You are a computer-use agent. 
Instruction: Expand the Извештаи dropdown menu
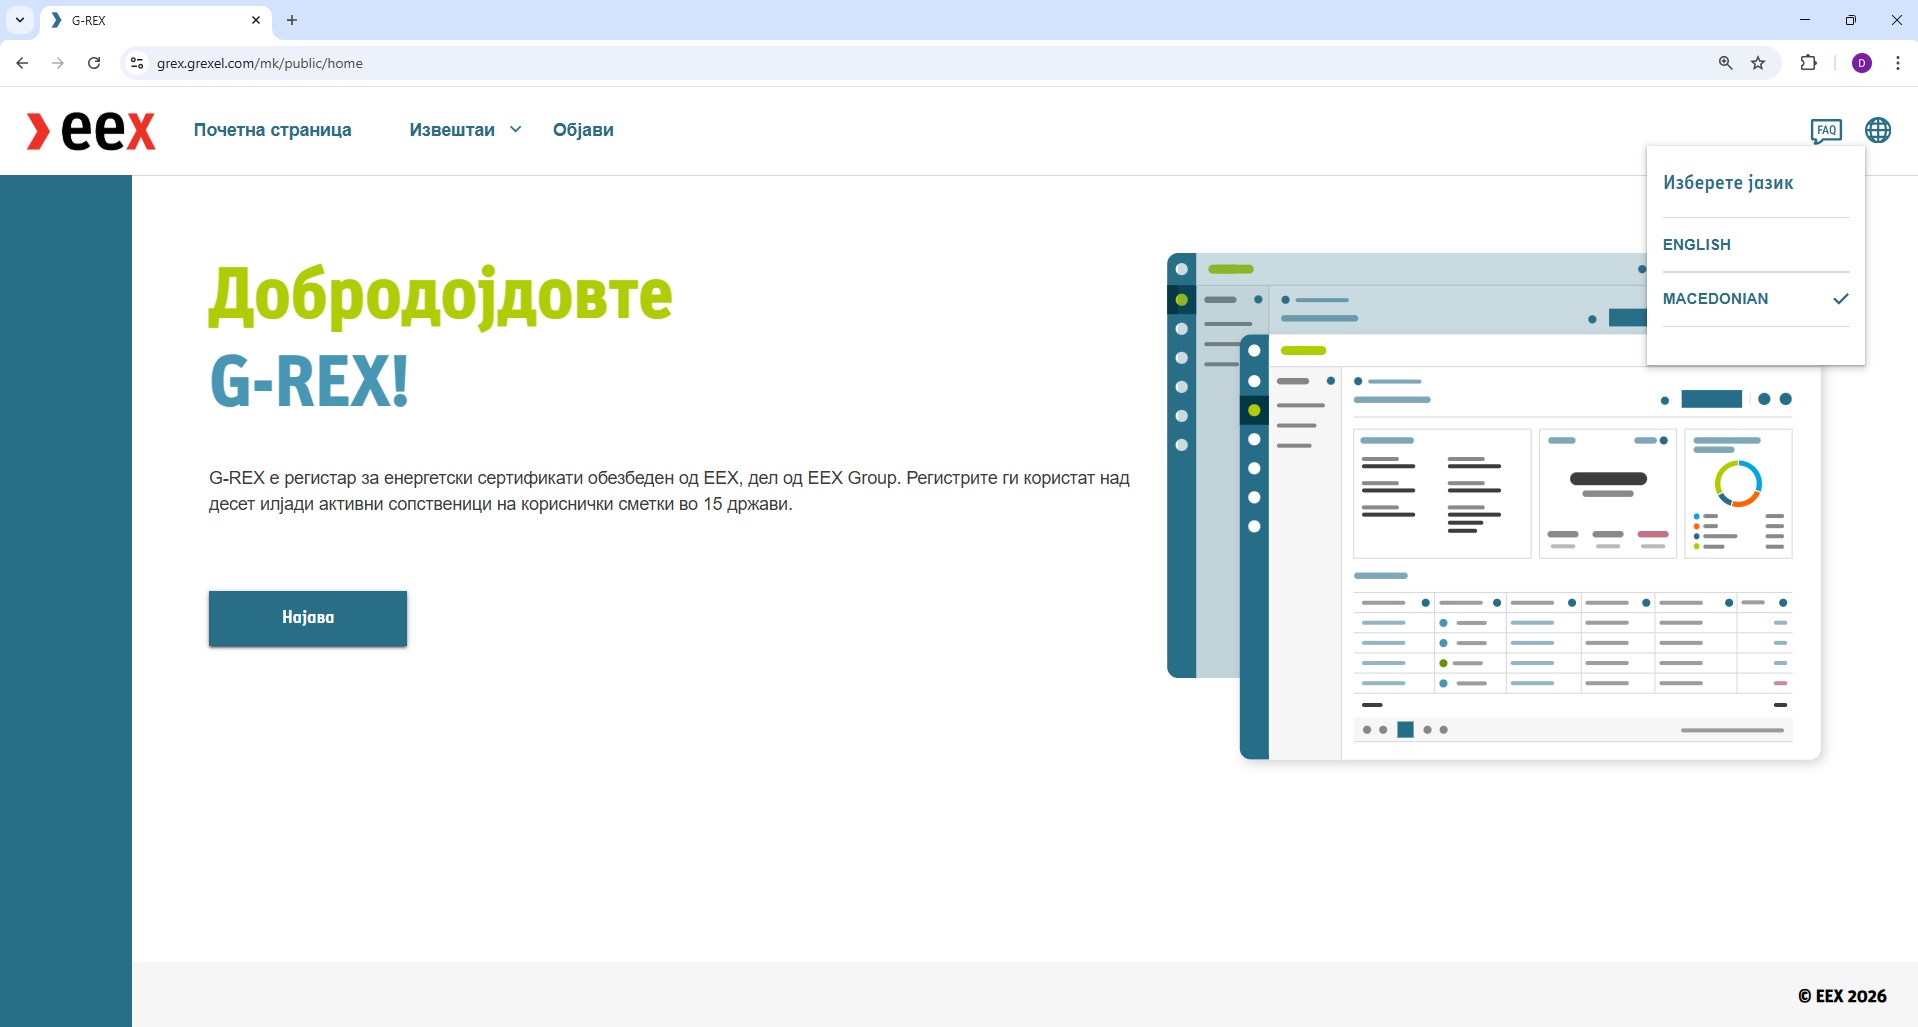[x=465, y=130]
